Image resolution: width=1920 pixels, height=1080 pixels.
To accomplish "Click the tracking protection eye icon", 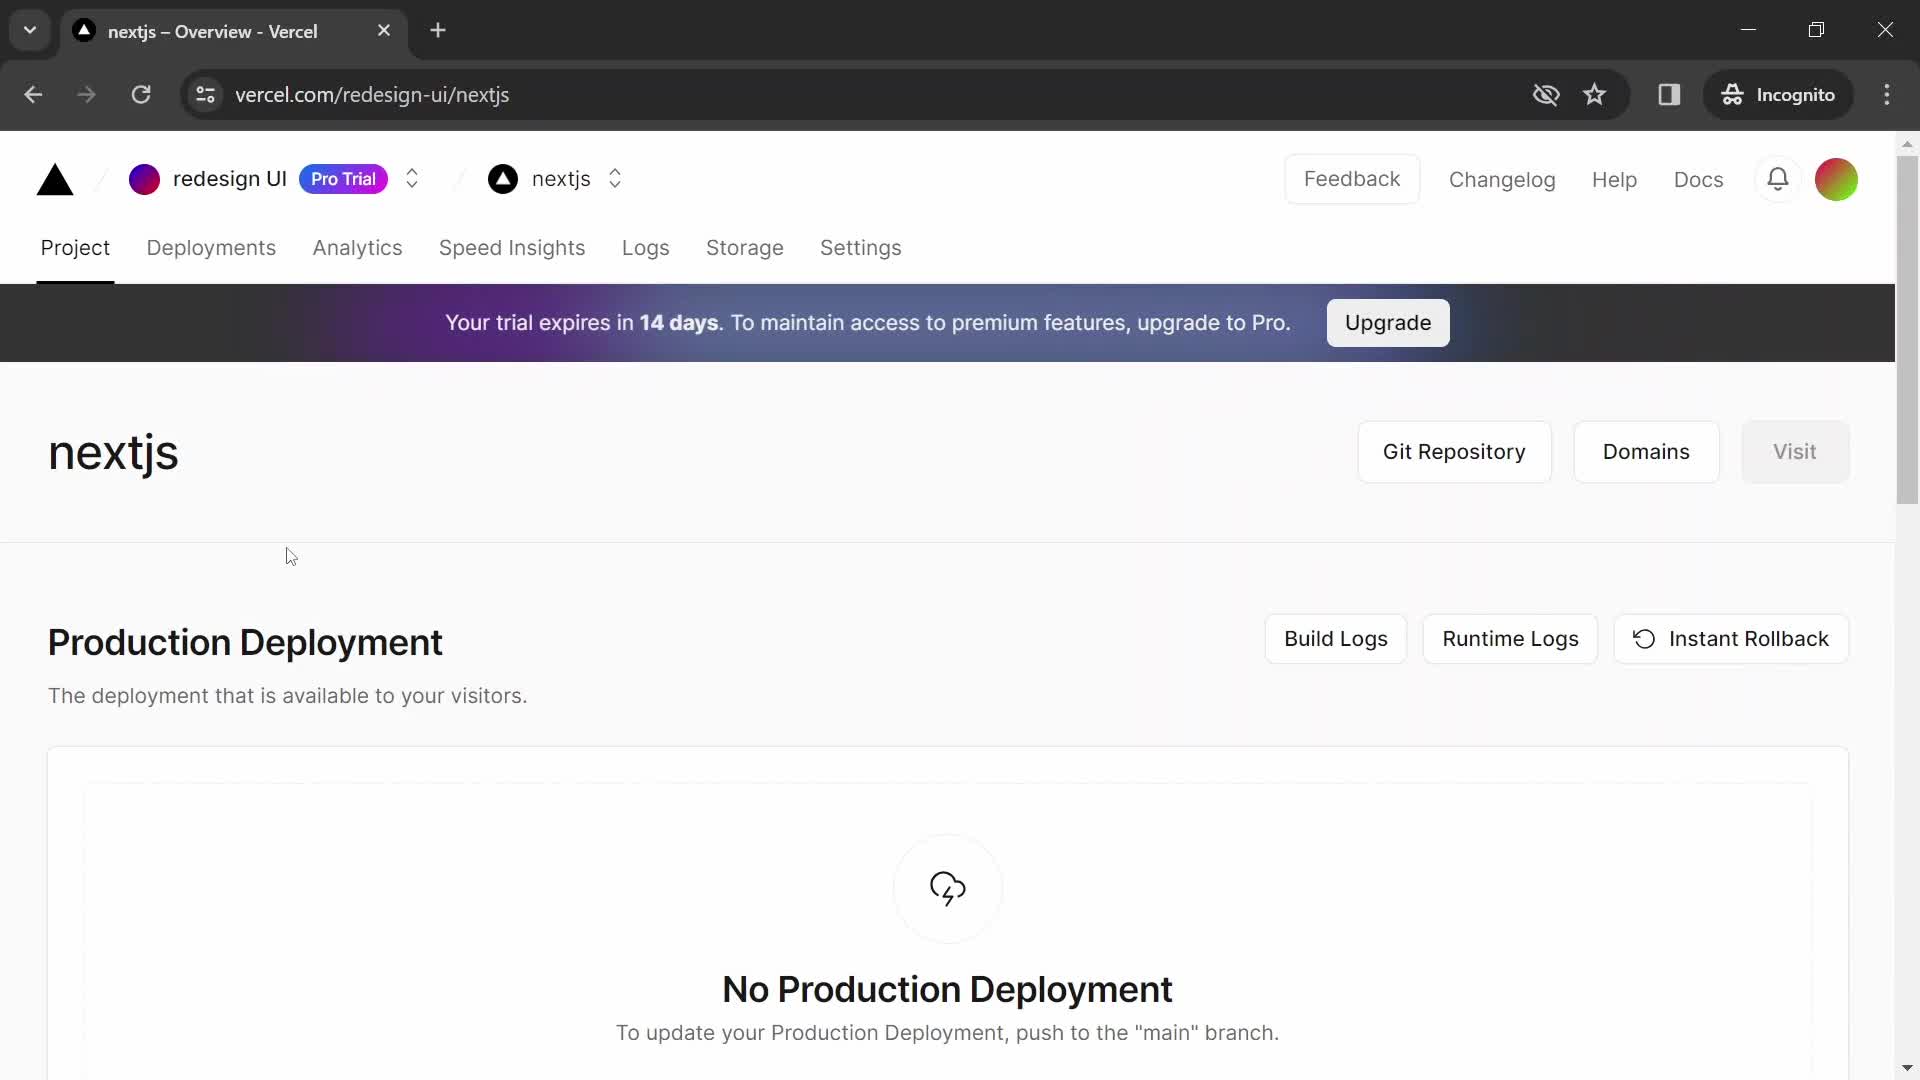I will pos(1546,95).
